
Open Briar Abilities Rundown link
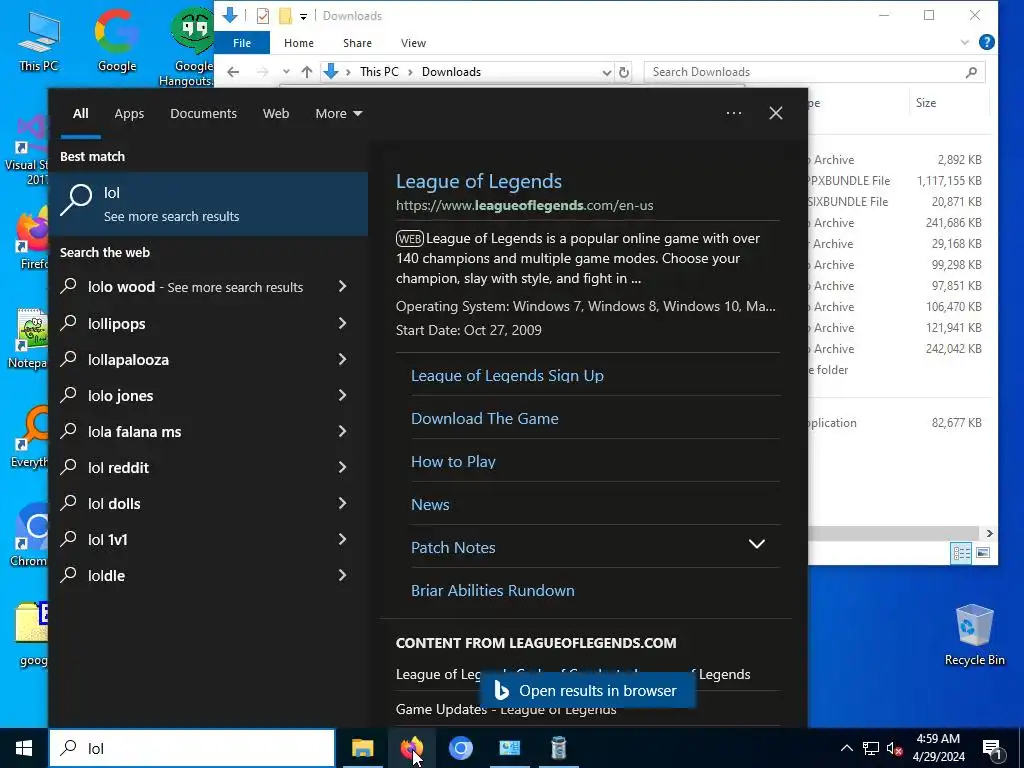click(x=492, y=590)
